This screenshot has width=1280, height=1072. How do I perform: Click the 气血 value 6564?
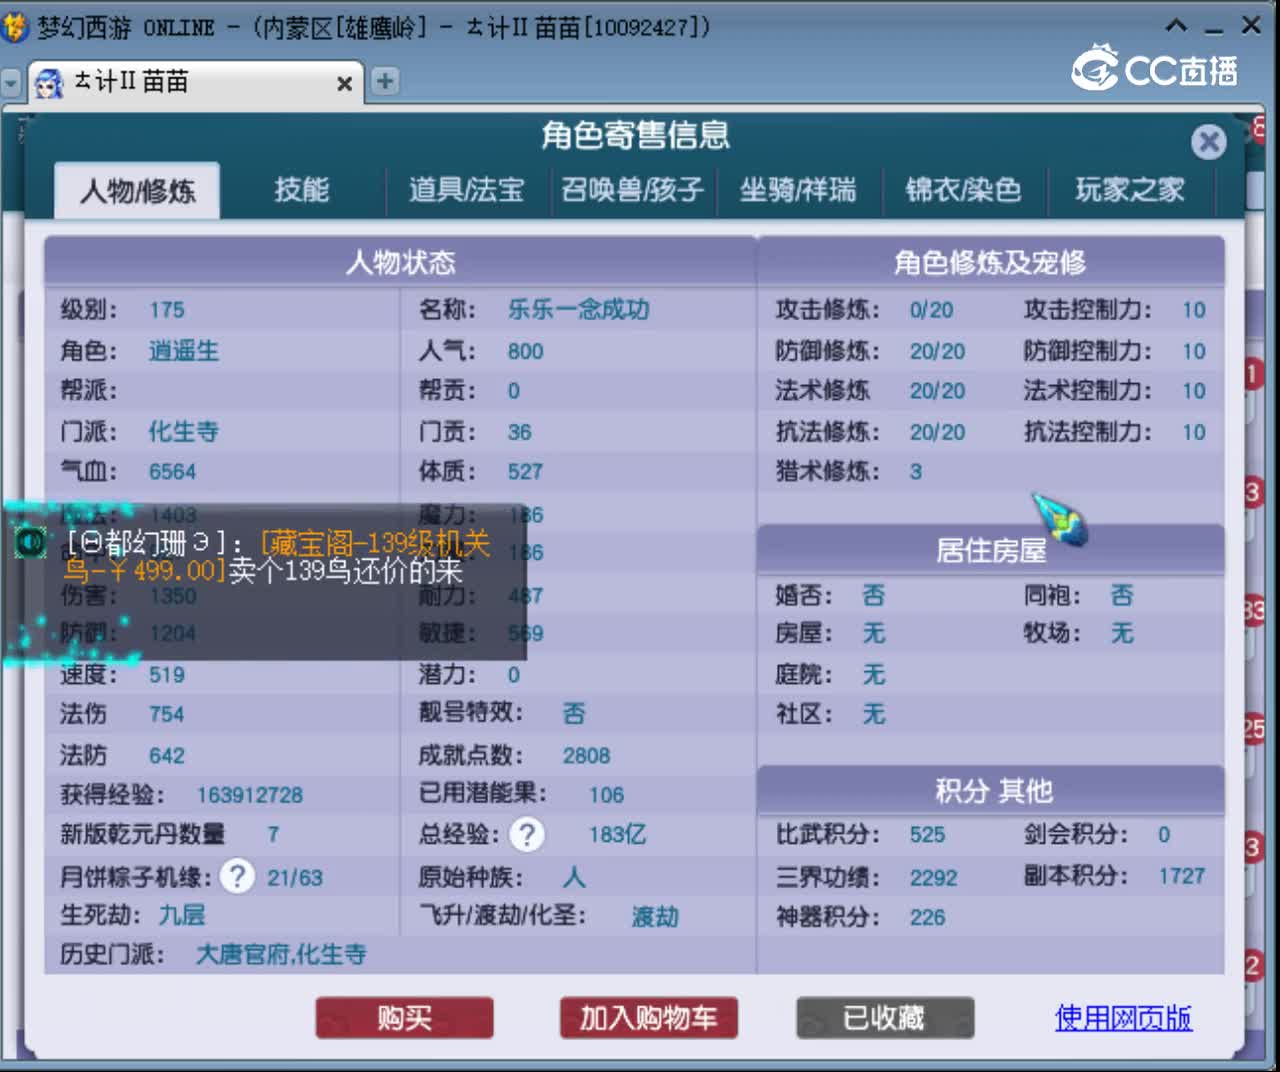point(172,472)
